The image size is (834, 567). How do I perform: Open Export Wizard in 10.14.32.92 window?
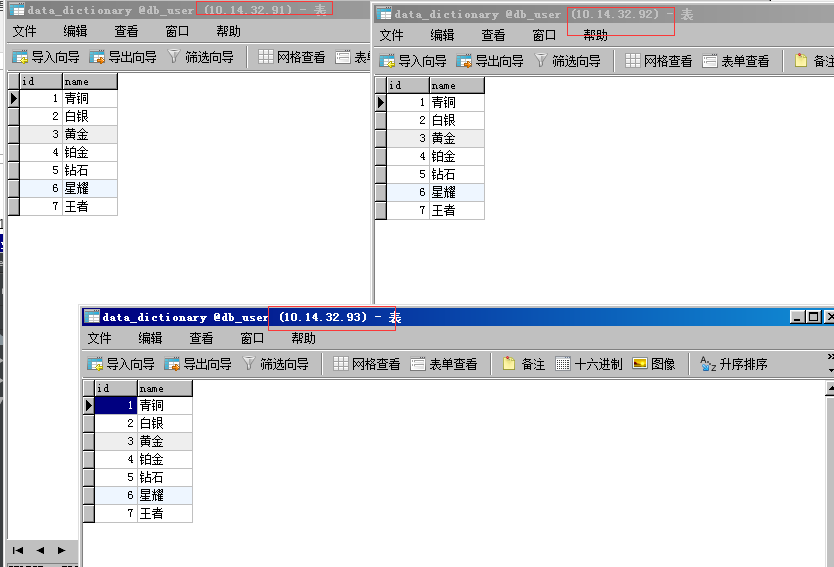[490, 61]
